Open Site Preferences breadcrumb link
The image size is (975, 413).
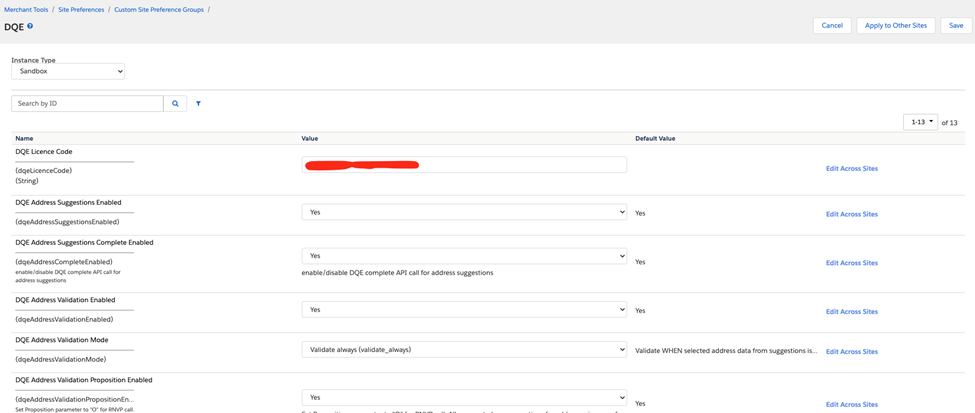tap(81, 10)
